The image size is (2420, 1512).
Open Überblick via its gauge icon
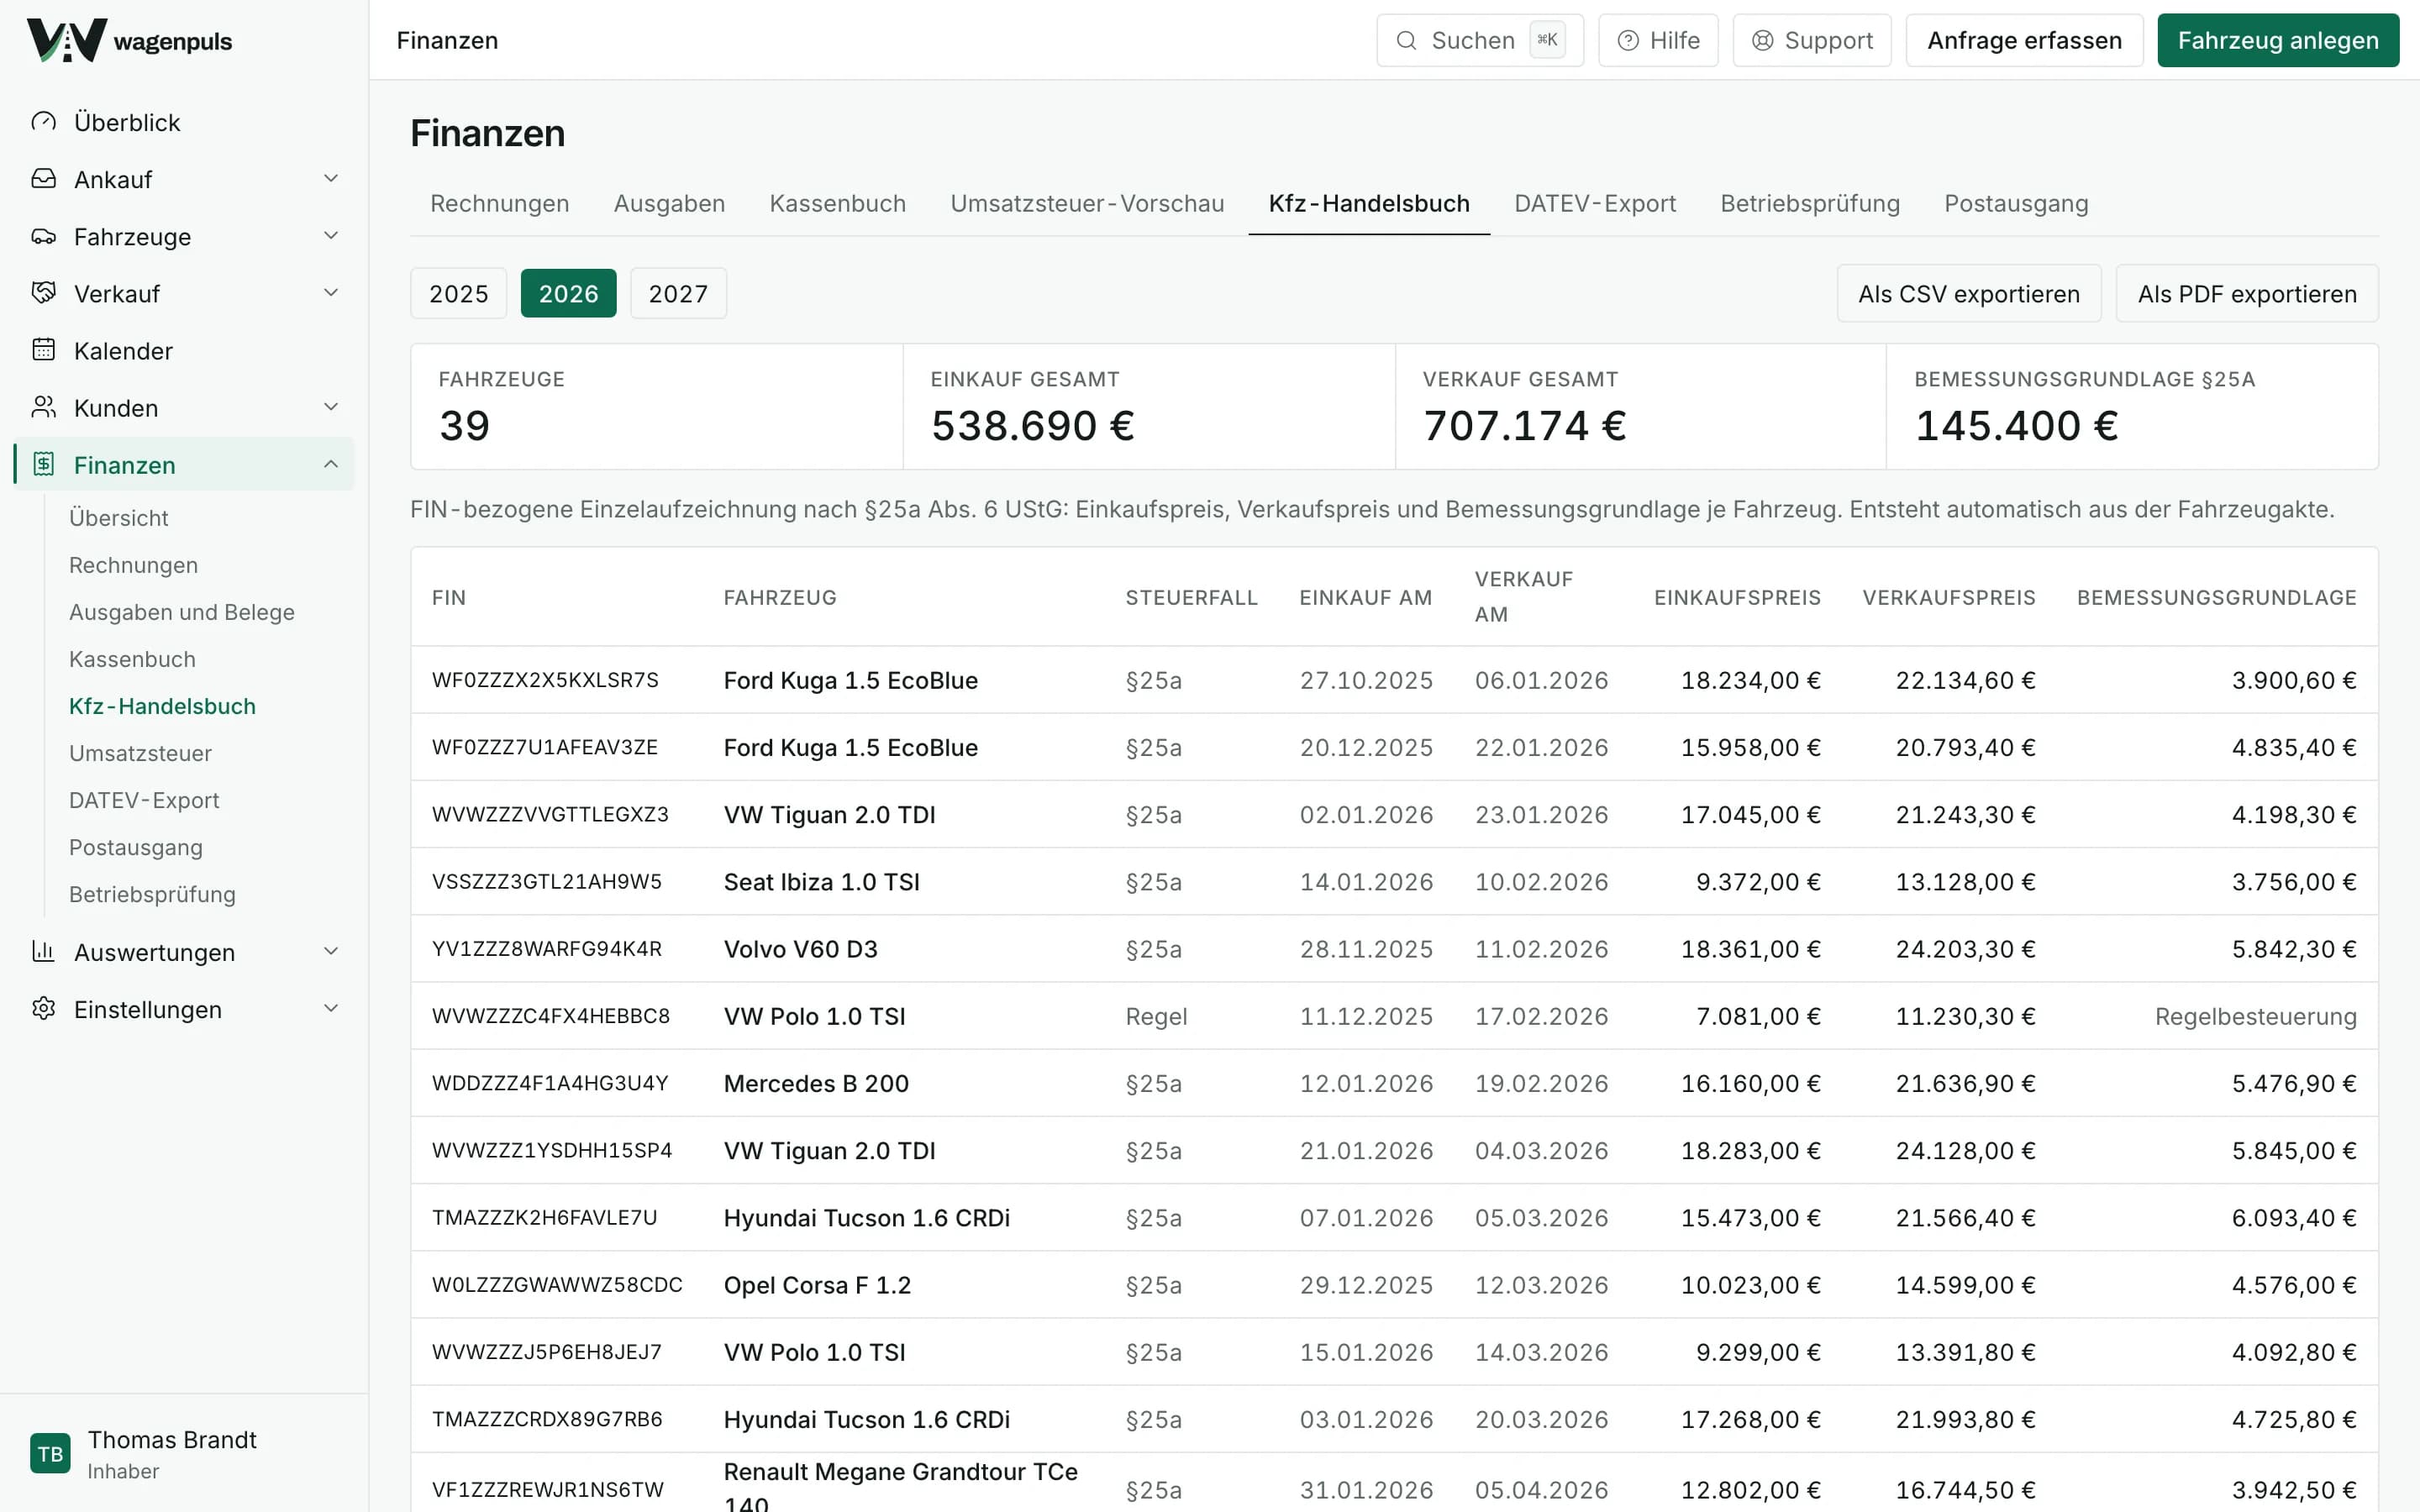pyautogui.click(x=43, y=122)
